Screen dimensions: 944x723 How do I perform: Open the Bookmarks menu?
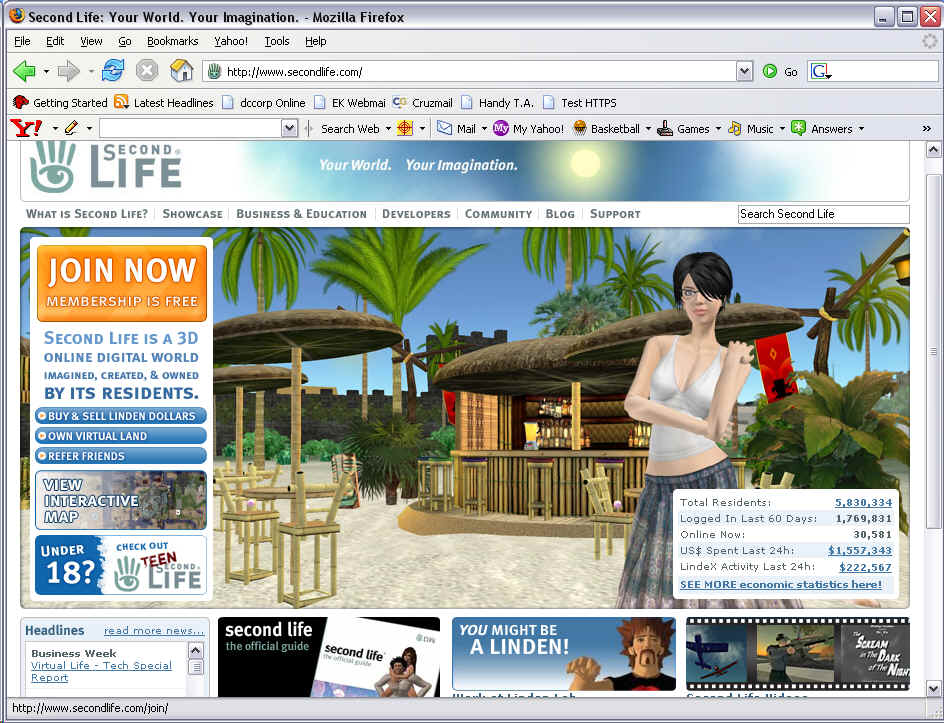[x=172, y=41]
